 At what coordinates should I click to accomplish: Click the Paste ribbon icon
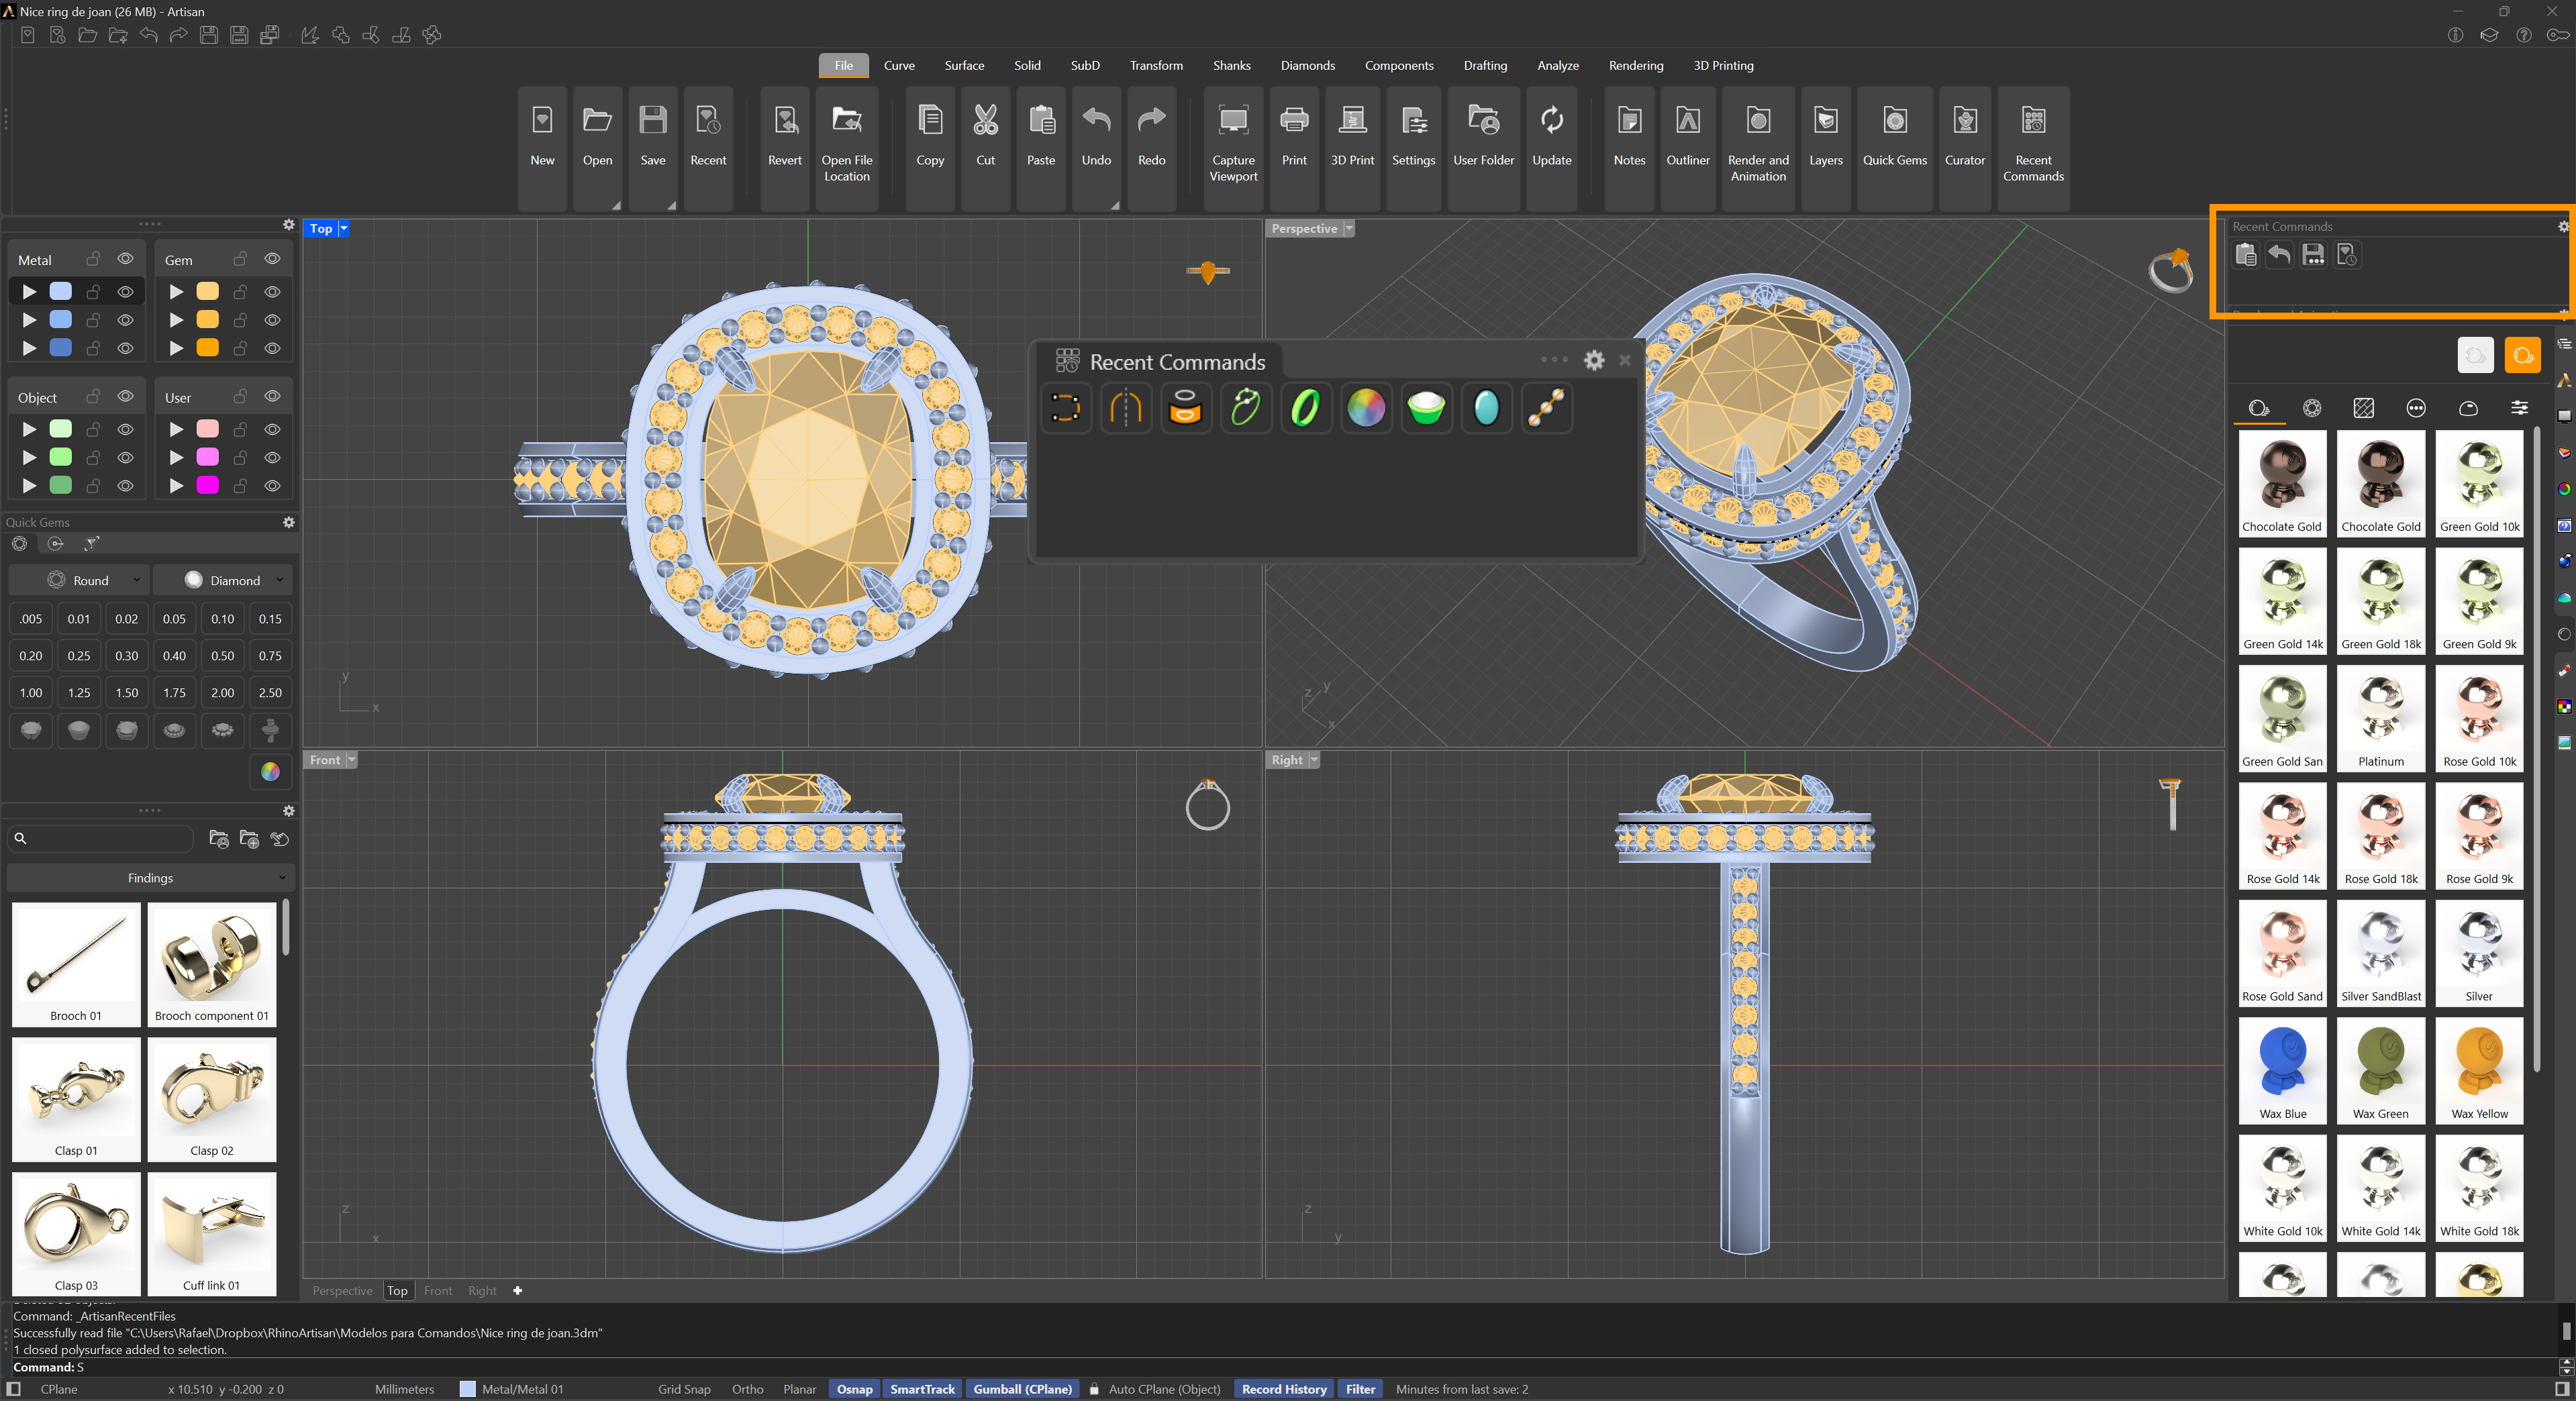1041,121
